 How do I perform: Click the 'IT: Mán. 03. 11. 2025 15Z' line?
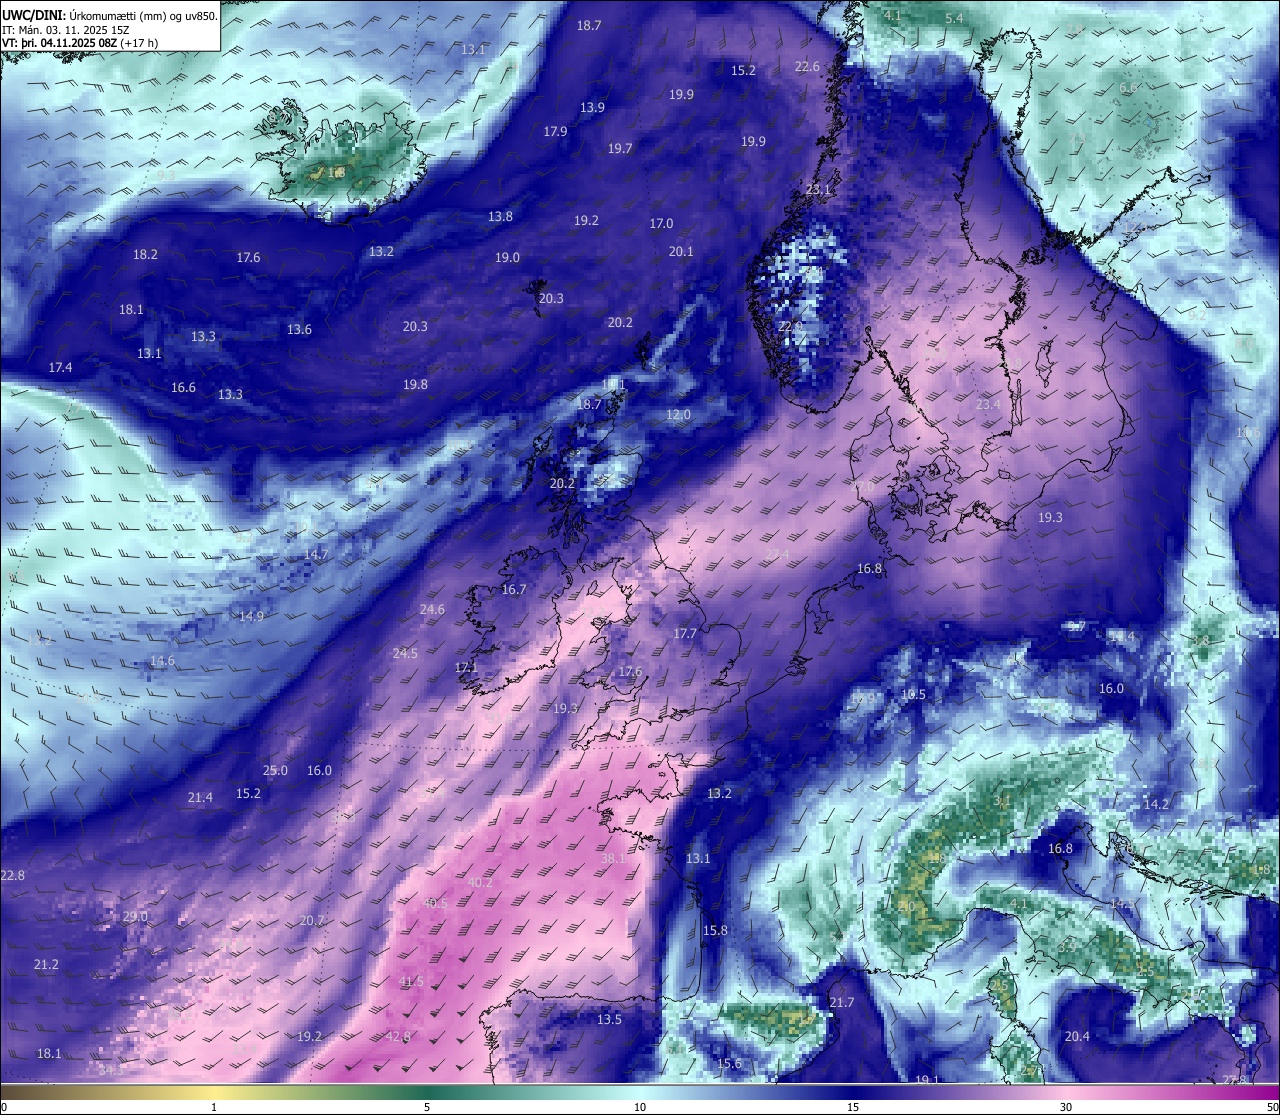pos(66,29)
